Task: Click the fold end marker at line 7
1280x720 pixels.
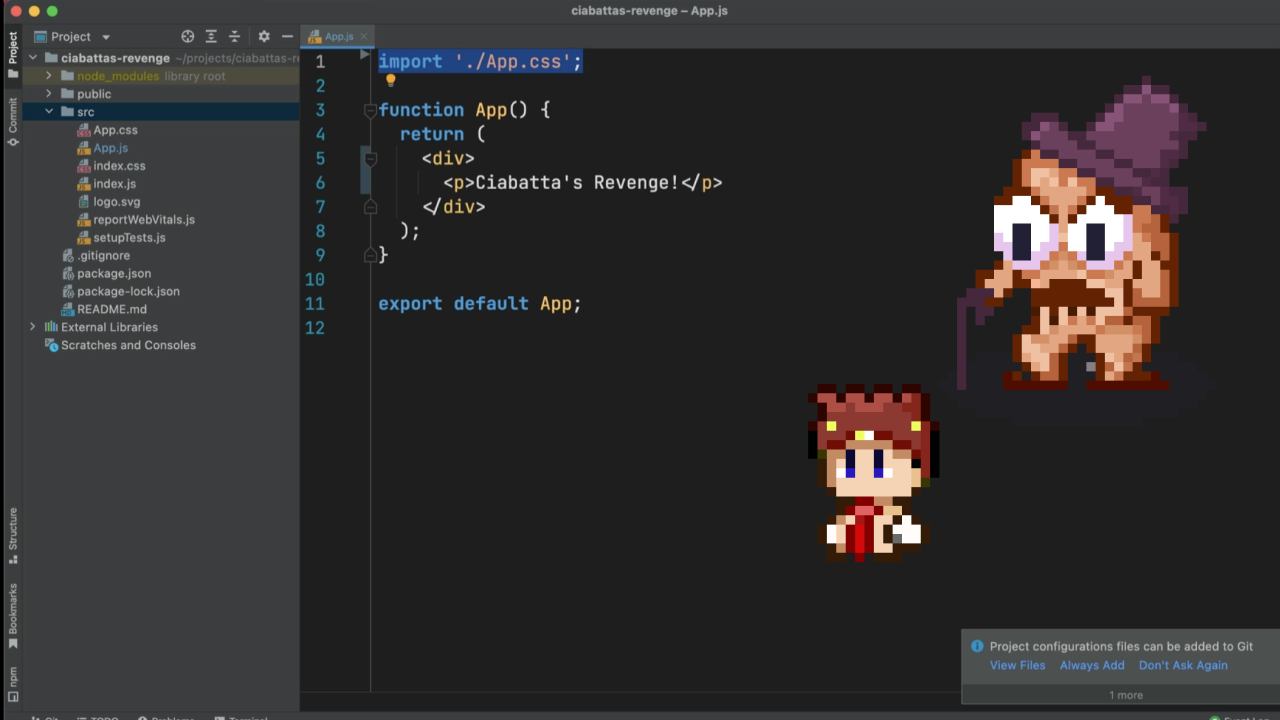Action: coord(370,206)
